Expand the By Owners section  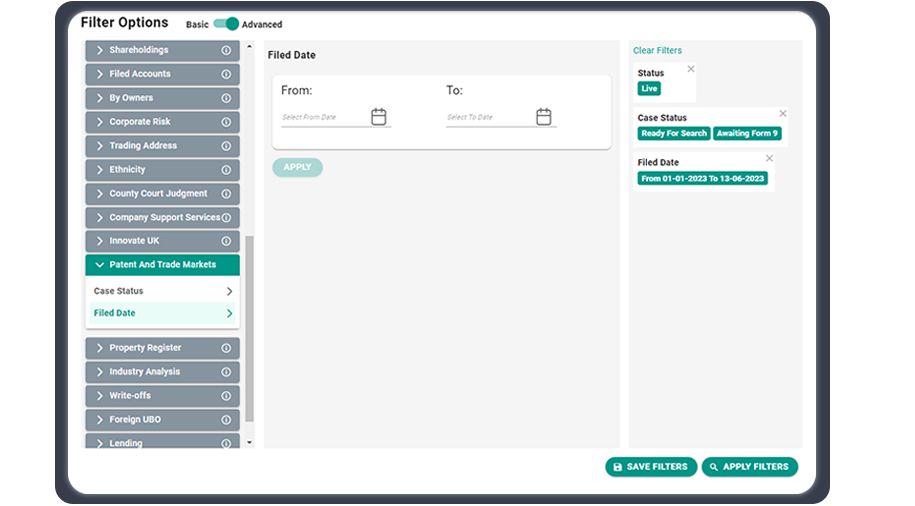click(162, 98)
